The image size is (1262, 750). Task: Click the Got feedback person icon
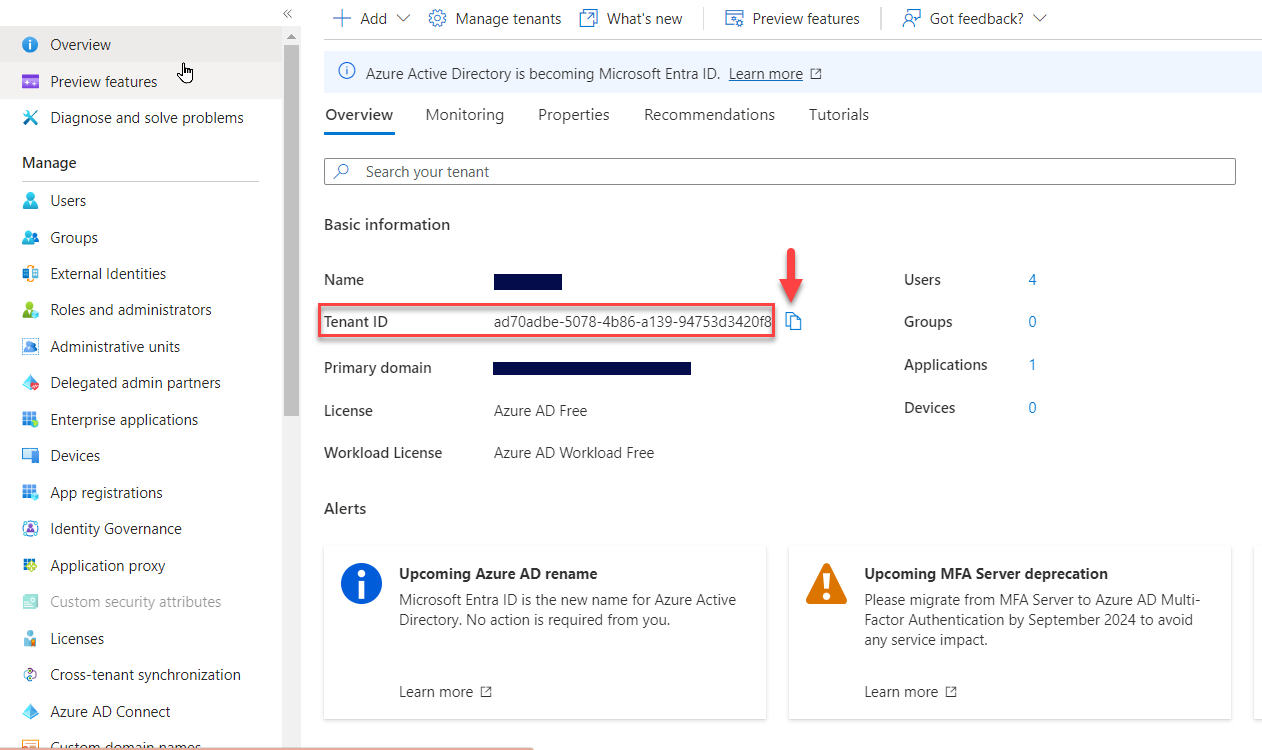pyautogui.click(x=911, y=18)
